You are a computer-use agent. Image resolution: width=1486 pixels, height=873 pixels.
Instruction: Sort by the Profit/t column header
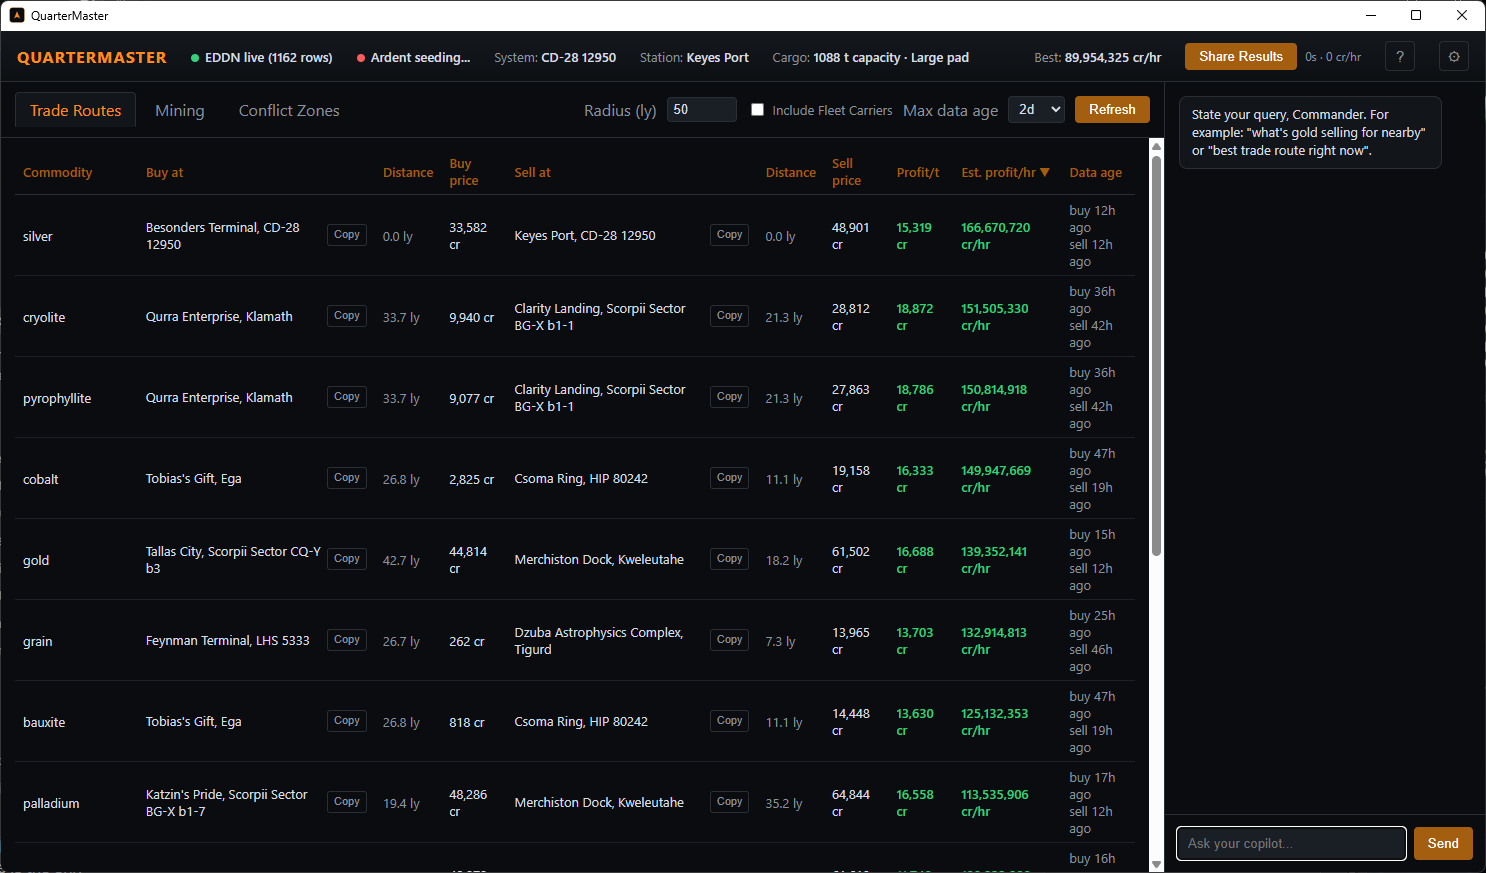pyautogui.click(x=918, y=172)
